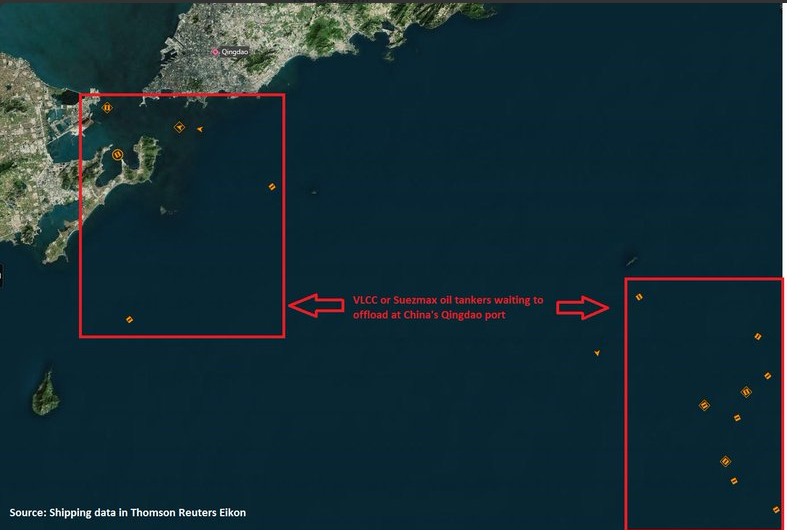Select the pink location marker beside the Qingdao label

click(x=215, y=52)
